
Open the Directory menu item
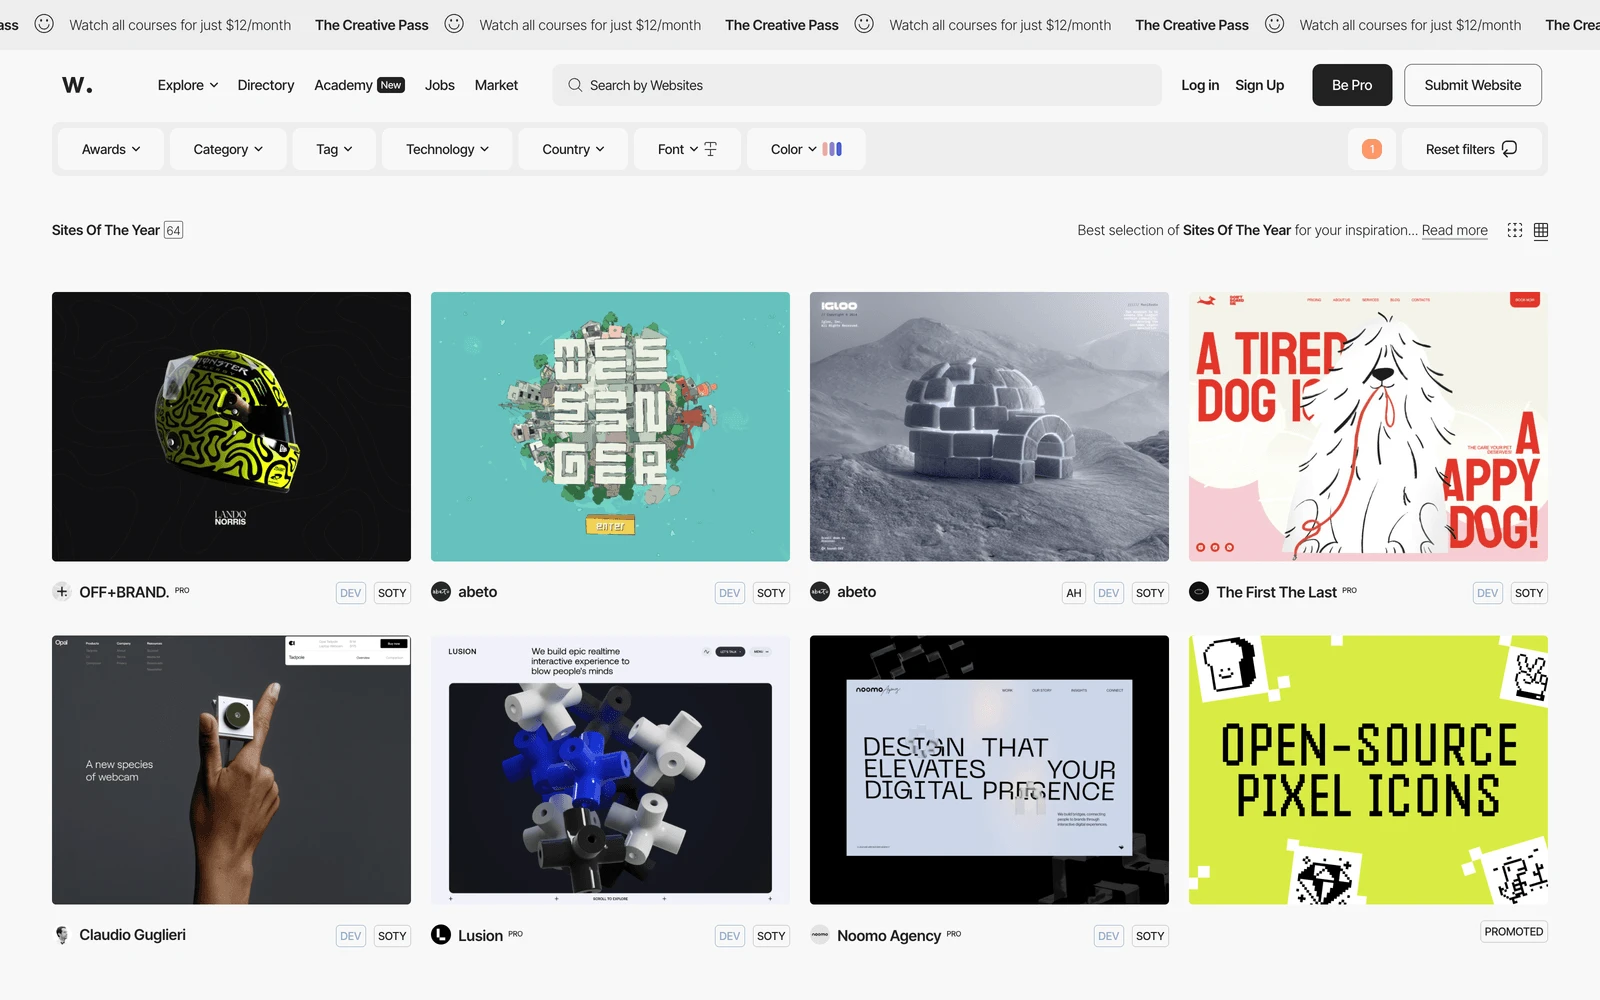coord(266,85)
